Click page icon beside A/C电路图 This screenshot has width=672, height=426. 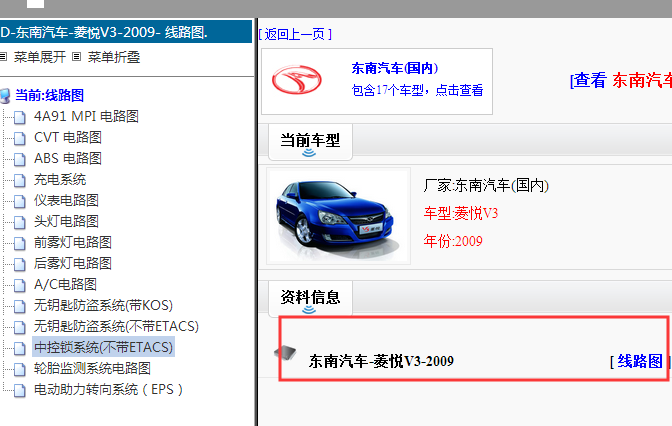point(20,285)
